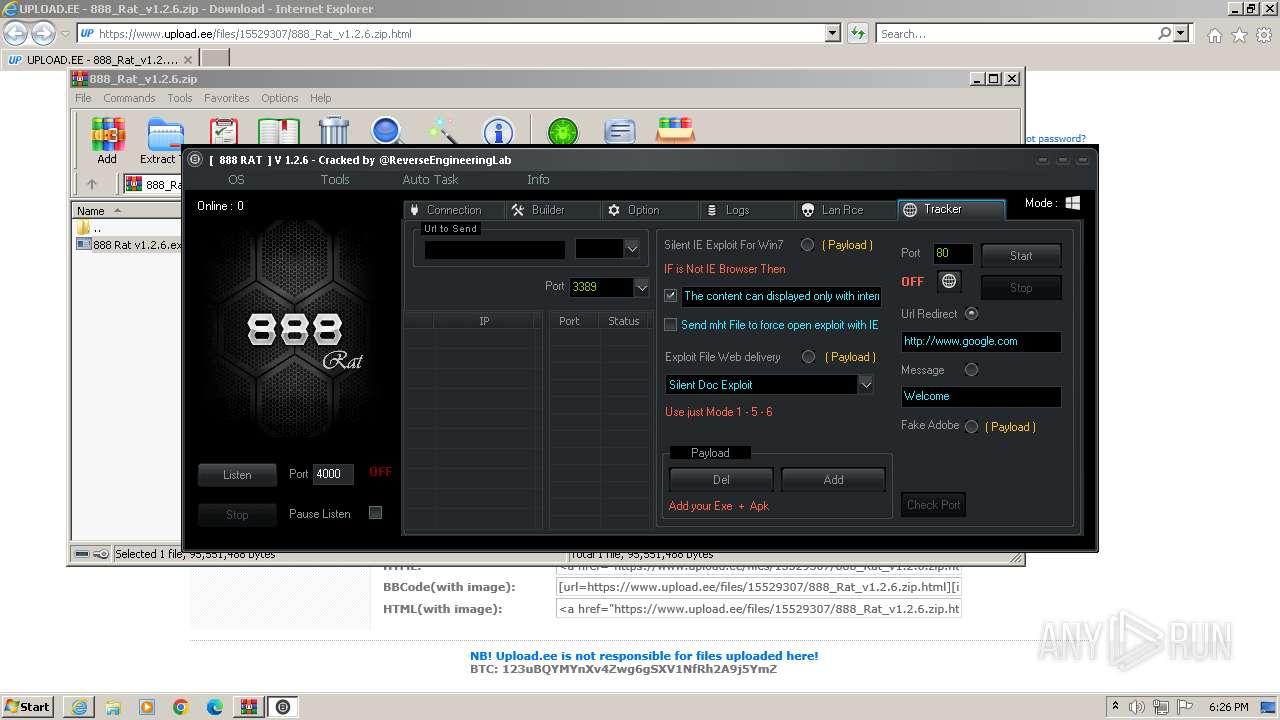The height and width of the screenshot is (720, 1280).
Task: Open IE tools gear icon
Action: pos(1264,34)
